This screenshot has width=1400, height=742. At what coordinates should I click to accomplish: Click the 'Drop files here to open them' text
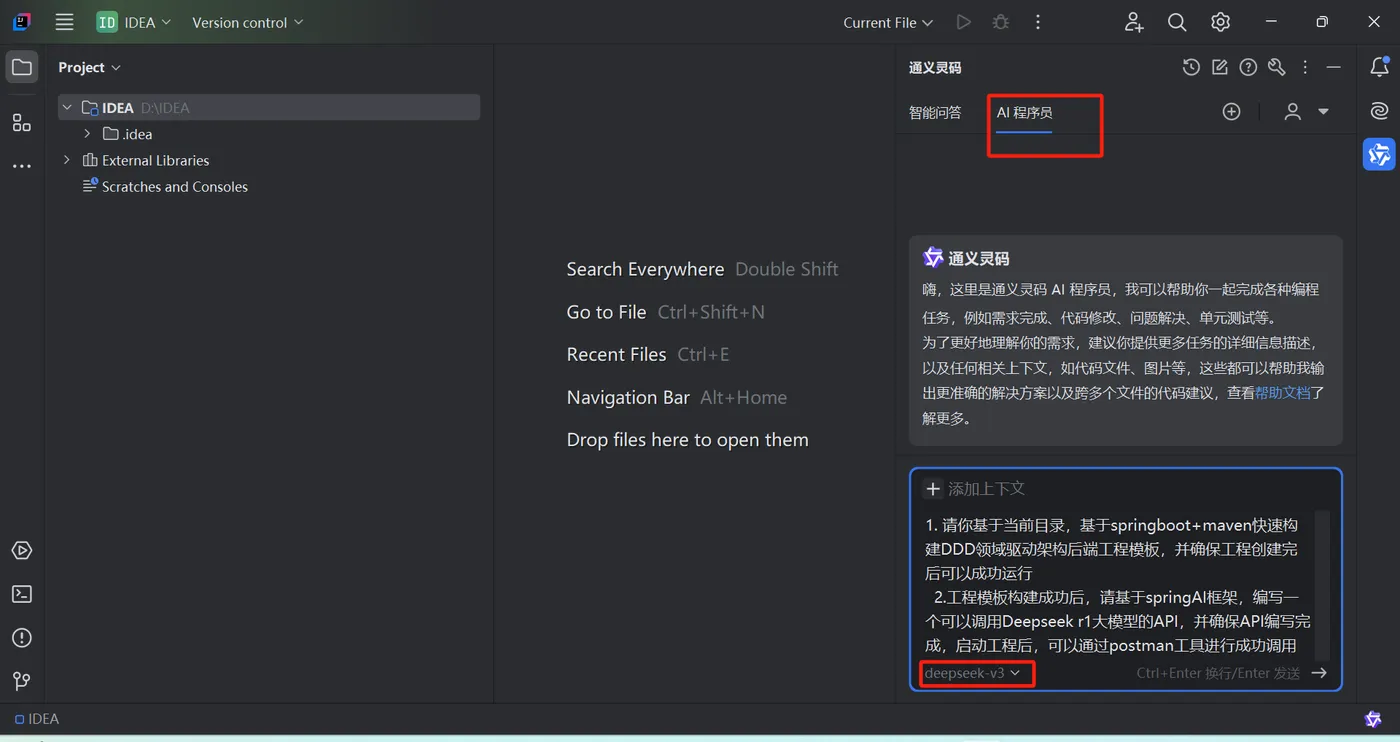coord(687,440)
